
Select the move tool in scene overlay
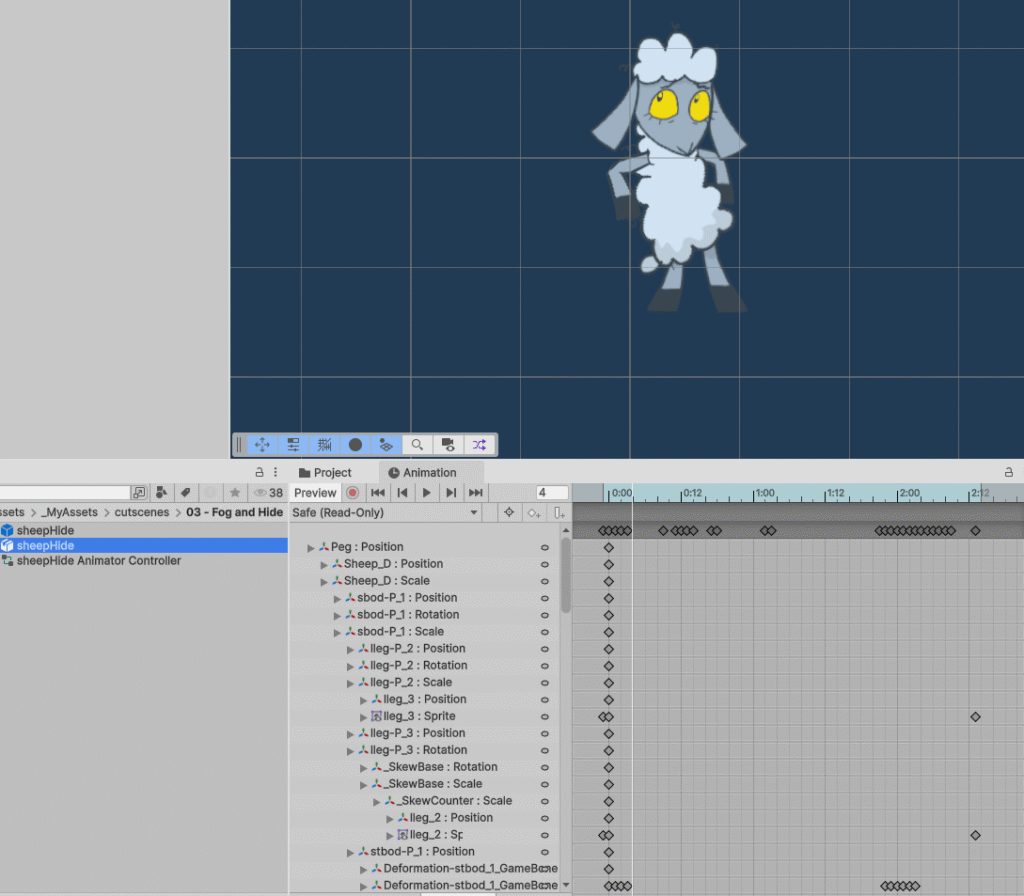[262, 445]
